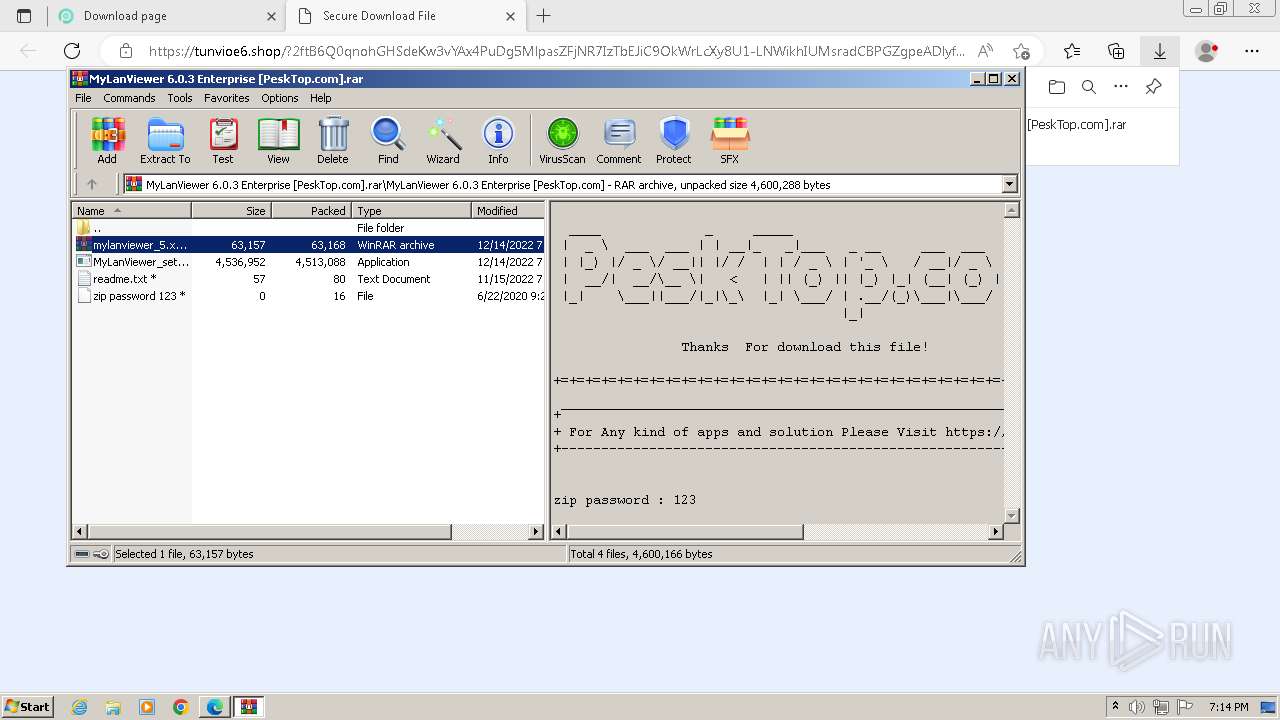Open more options in the Downloads panel
1280x720 pixels.
click(1121, 87)
